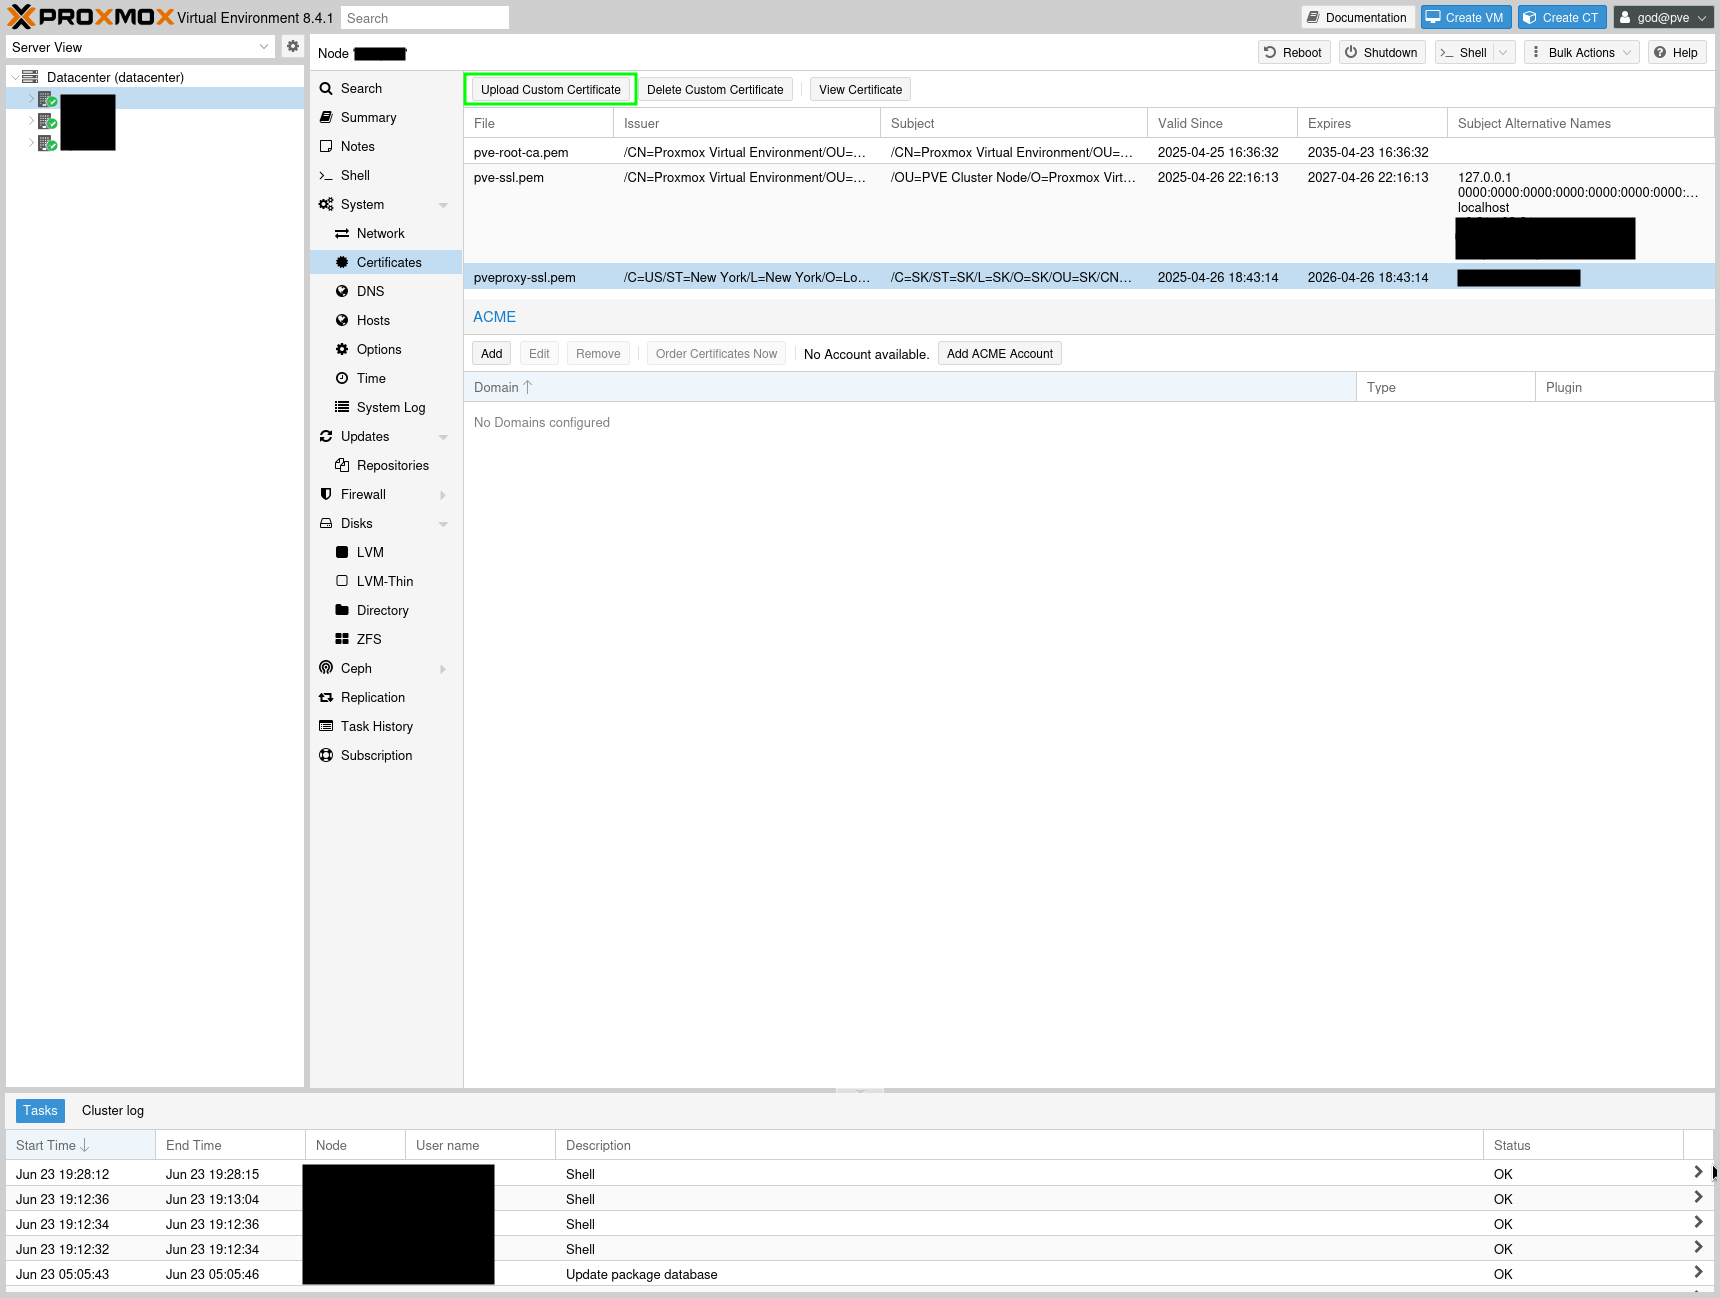Click the Disks drive icon

[326, 523]
